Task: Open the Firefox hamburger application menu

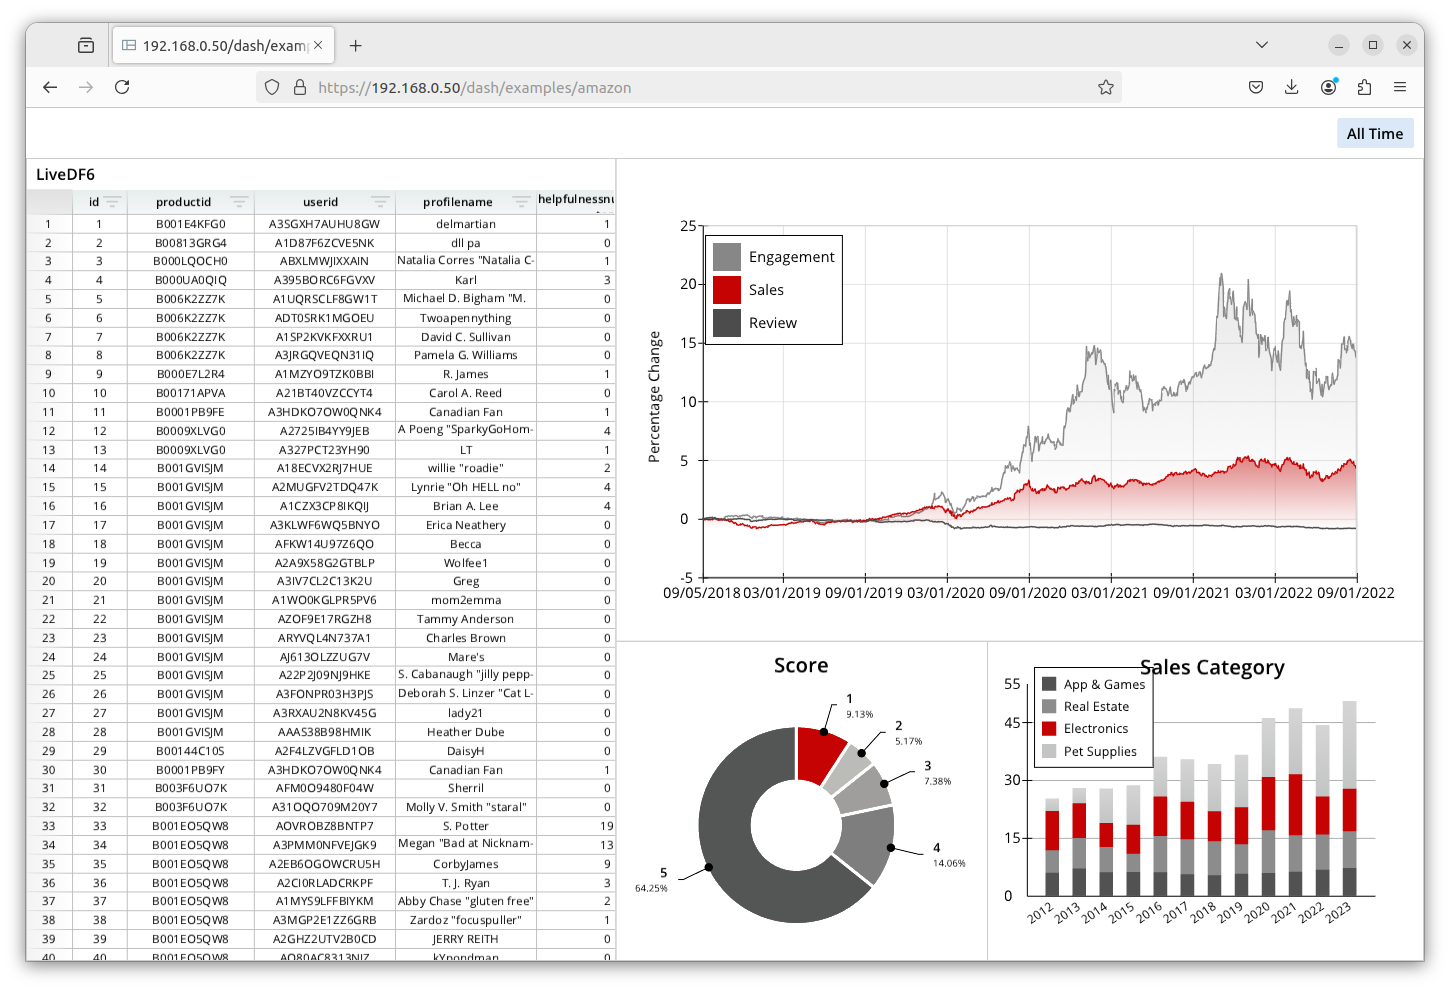Action: [x=1400, y=87]
